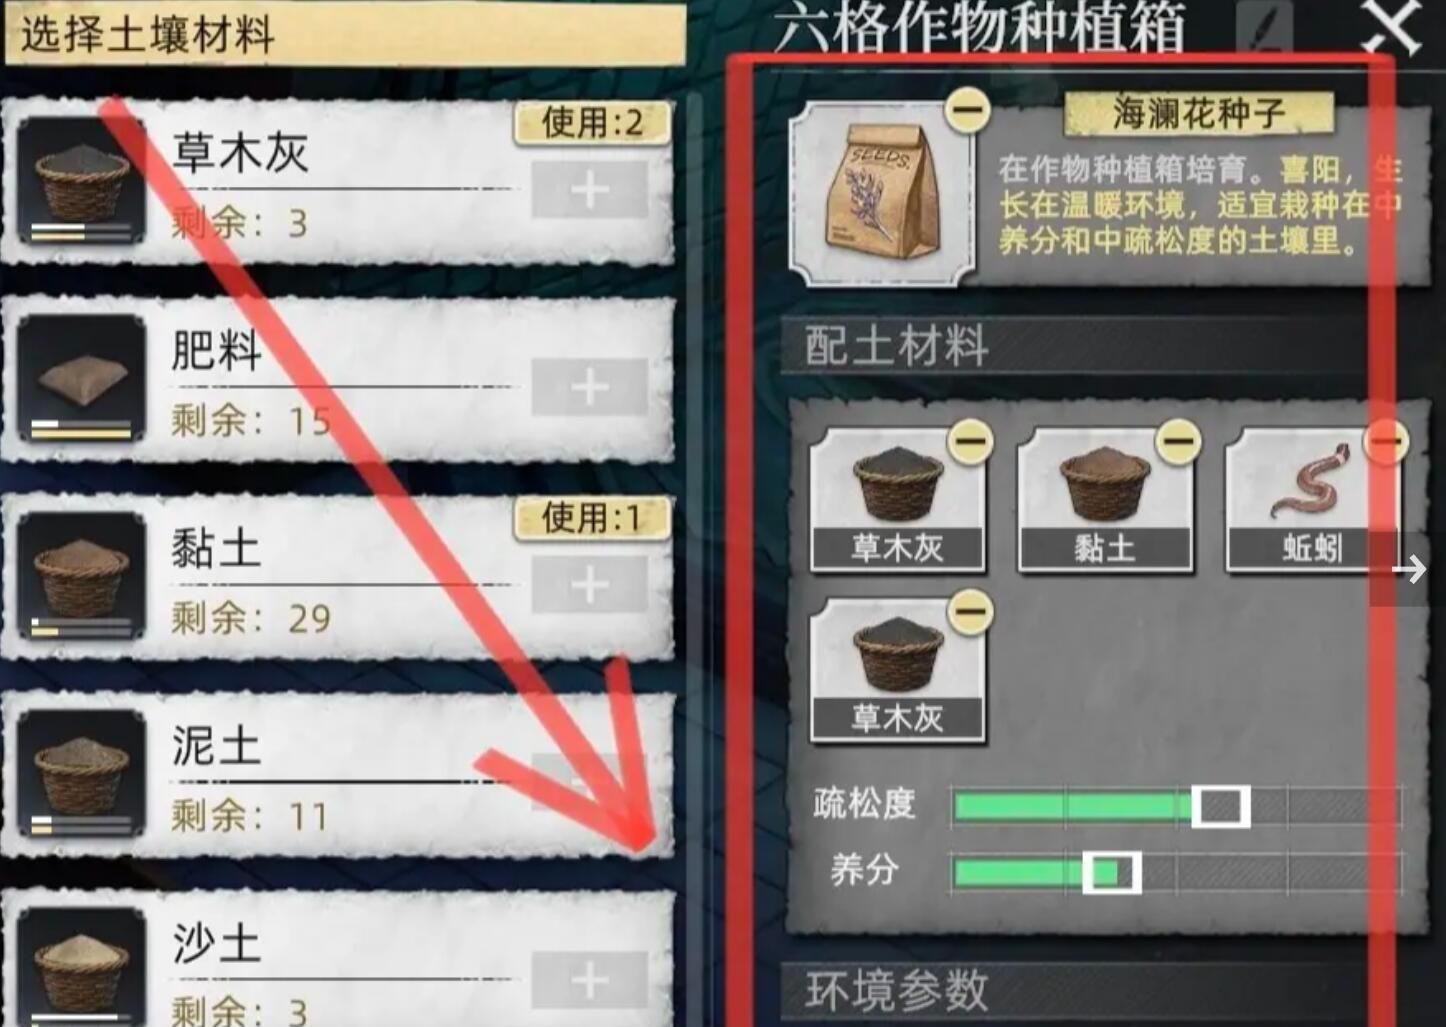The height and width of the screenshot is (1027, 1446).
Task: Open the 海澜花种子 seed bag thumbnail
Action: [881, 195]
